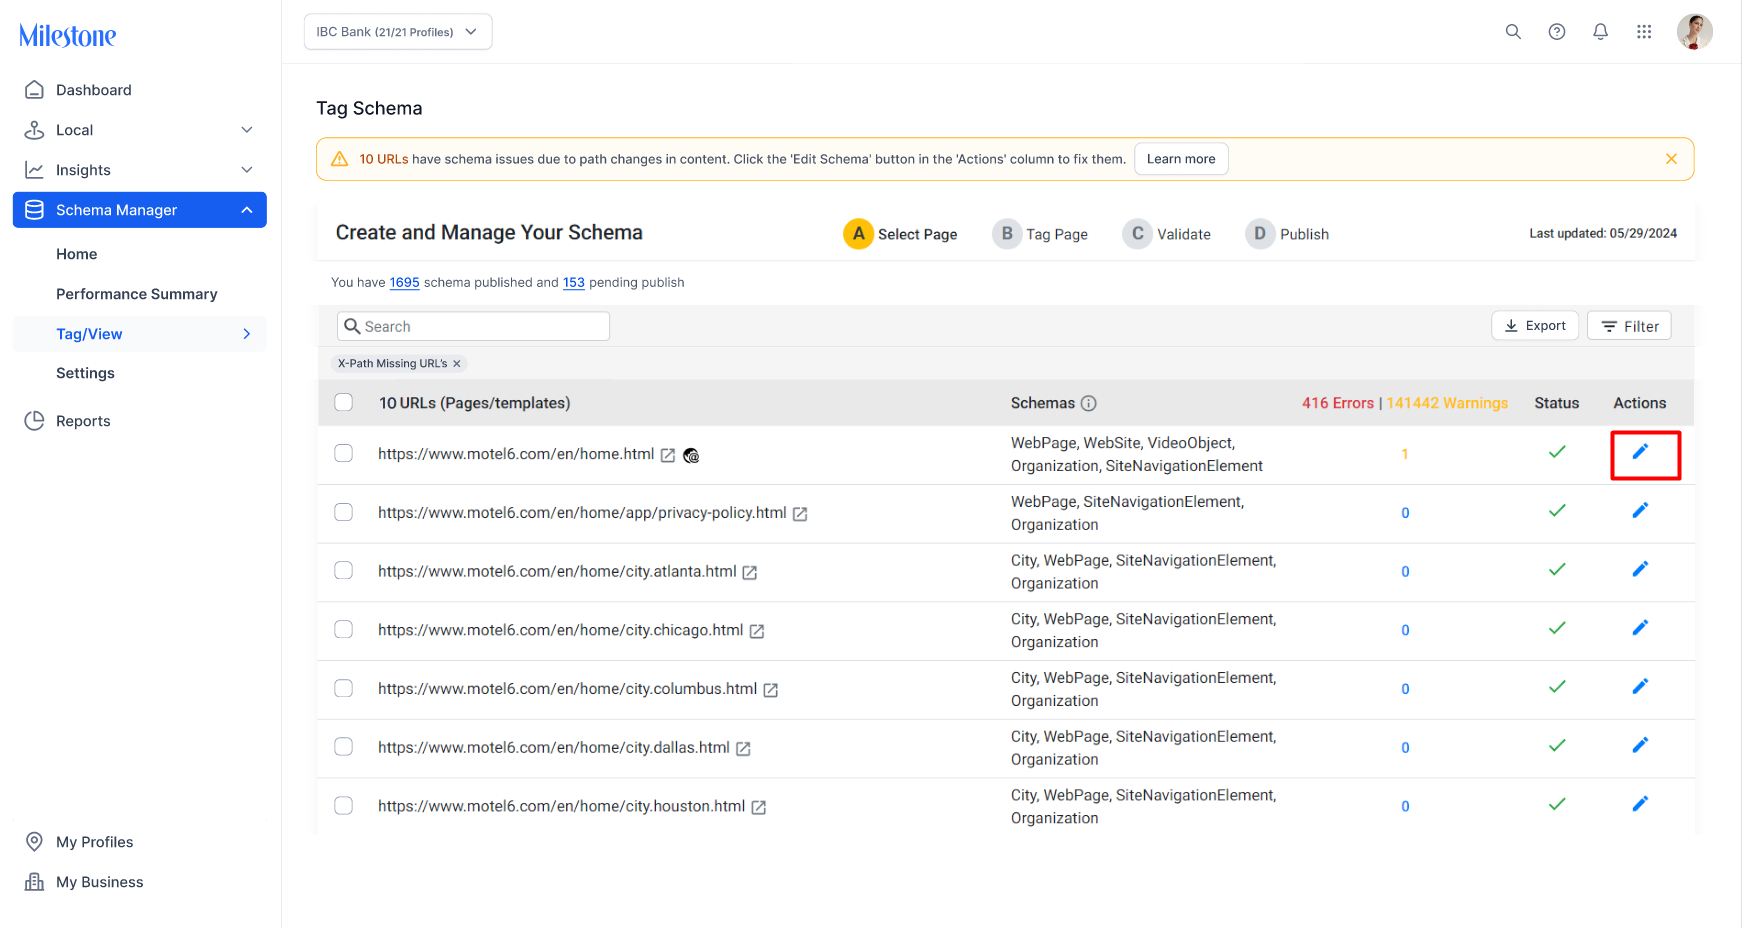Open city.houston.html external link icon
Image resolution: width=1742 pixels, height=928 pixels.
point(759,808)
